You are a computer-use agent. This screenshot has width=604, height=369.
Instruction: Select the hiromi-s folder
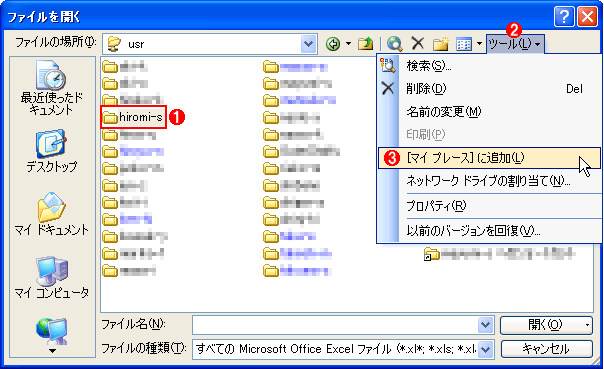(x=133, y=117)
